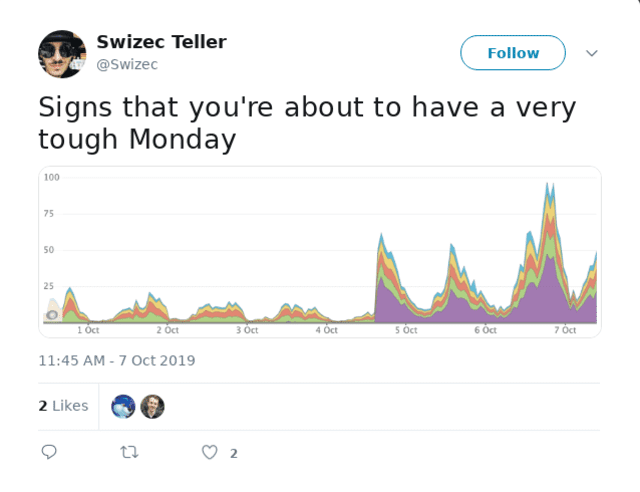Image resolution: width=640 pixels, height=492 pixels.
Task: Like the tweet with the heart icon
Action: [209, 453]
